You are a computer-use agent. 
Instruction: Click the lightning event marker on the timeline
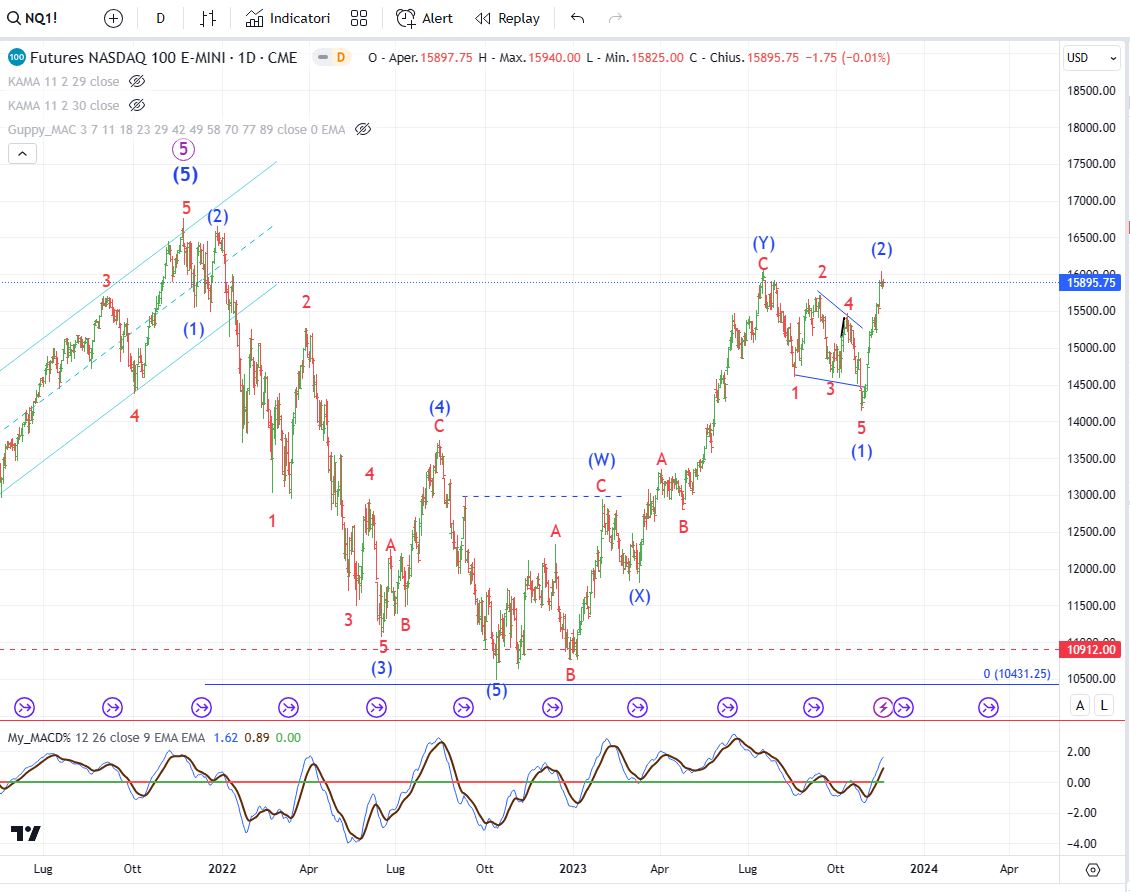883,708
